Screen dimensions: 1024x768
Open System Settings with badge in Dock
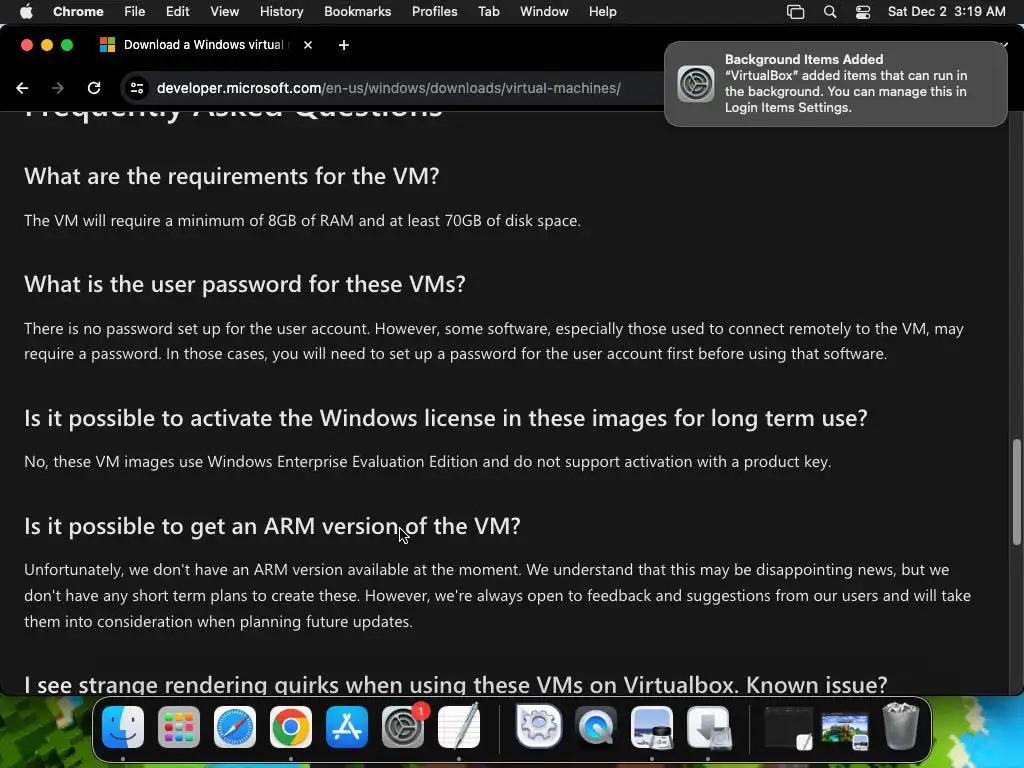(x=403, y=727)
